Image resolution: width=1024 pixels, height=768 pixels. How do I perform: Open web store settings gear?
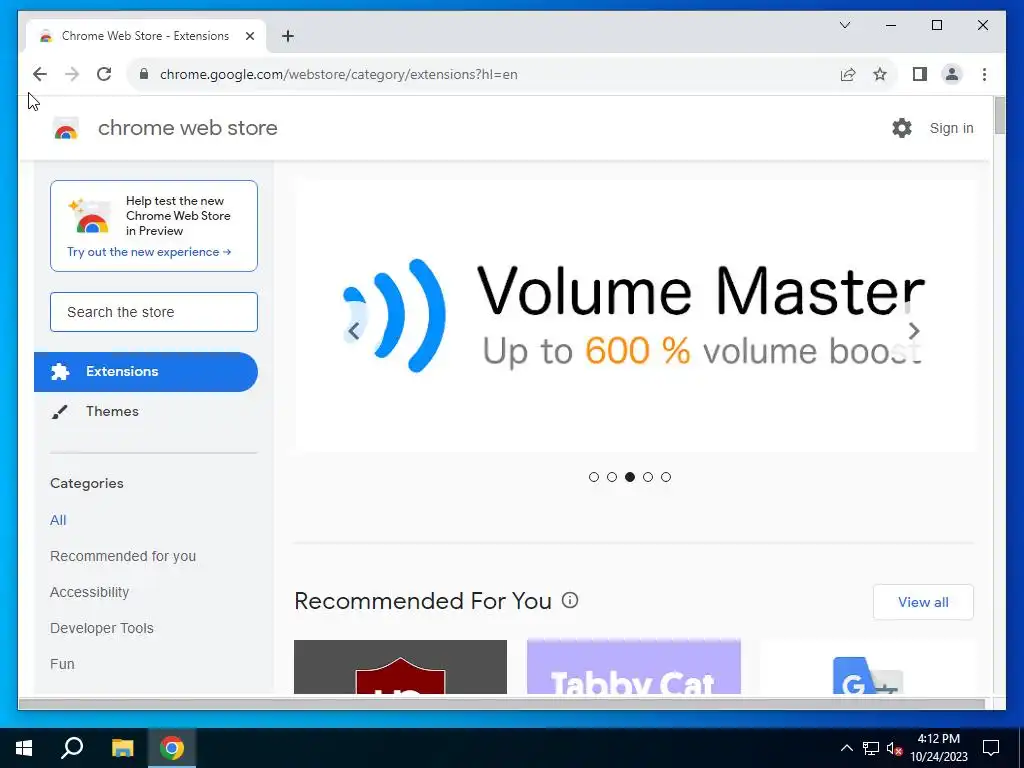(x=901, y=128)
